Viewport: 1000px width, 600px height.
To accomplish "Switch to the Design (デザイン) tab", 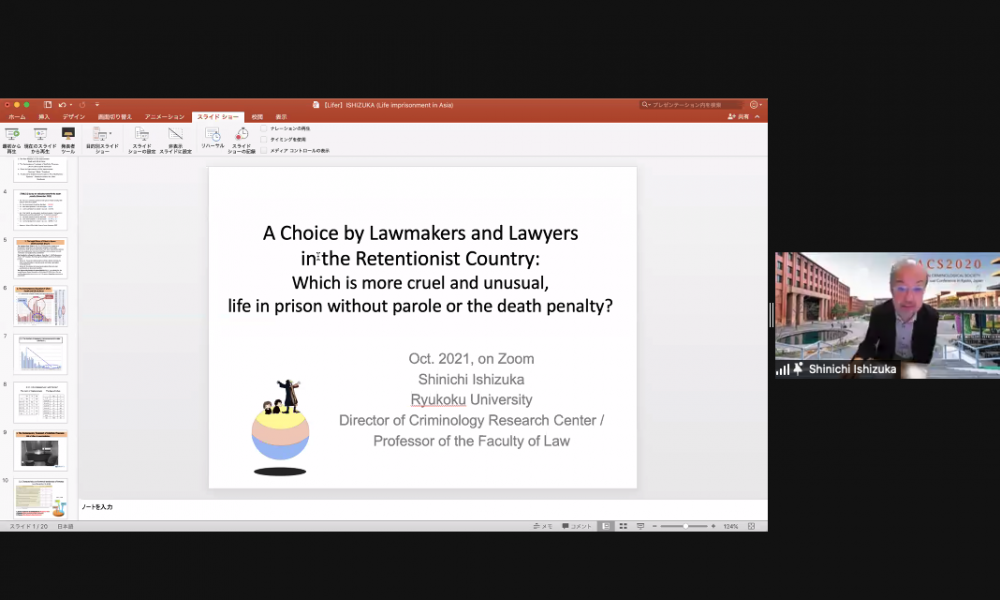I will [x=74, y=117].
